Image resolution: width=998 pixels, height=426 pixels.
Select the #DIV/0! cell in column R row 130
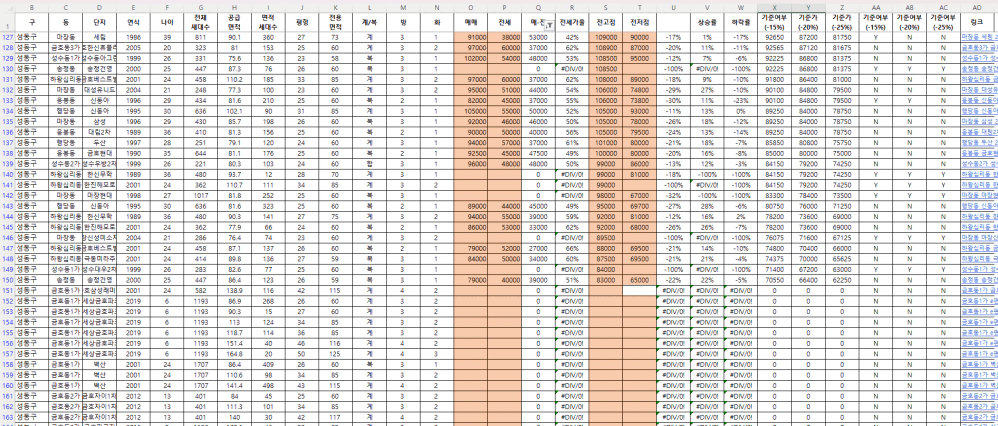[572, 68]
